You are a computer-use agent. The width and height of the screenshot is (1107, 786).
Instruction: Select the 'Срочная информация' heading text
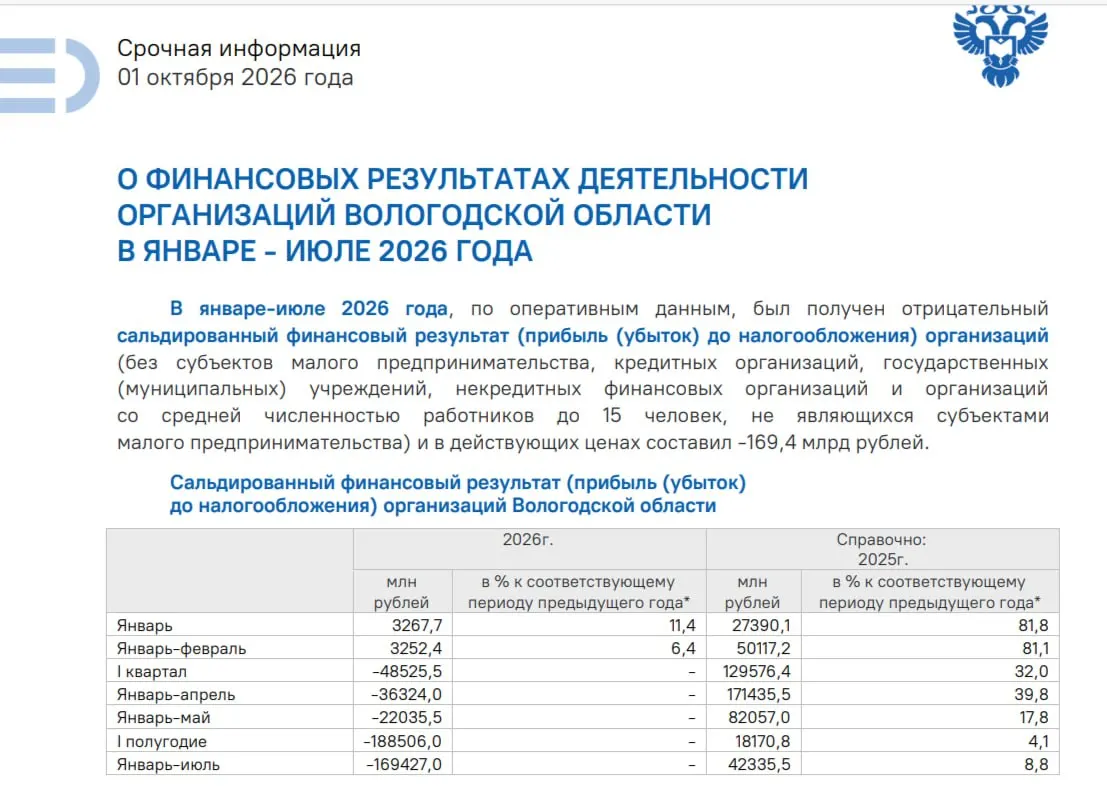(239, 49)
